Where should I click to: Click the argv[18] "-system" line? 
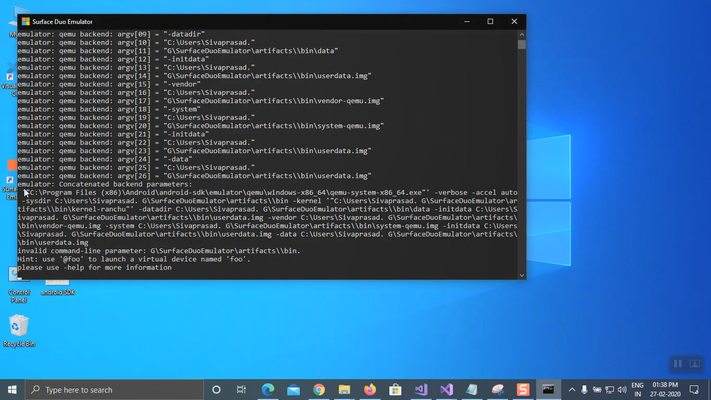(109, 109)
